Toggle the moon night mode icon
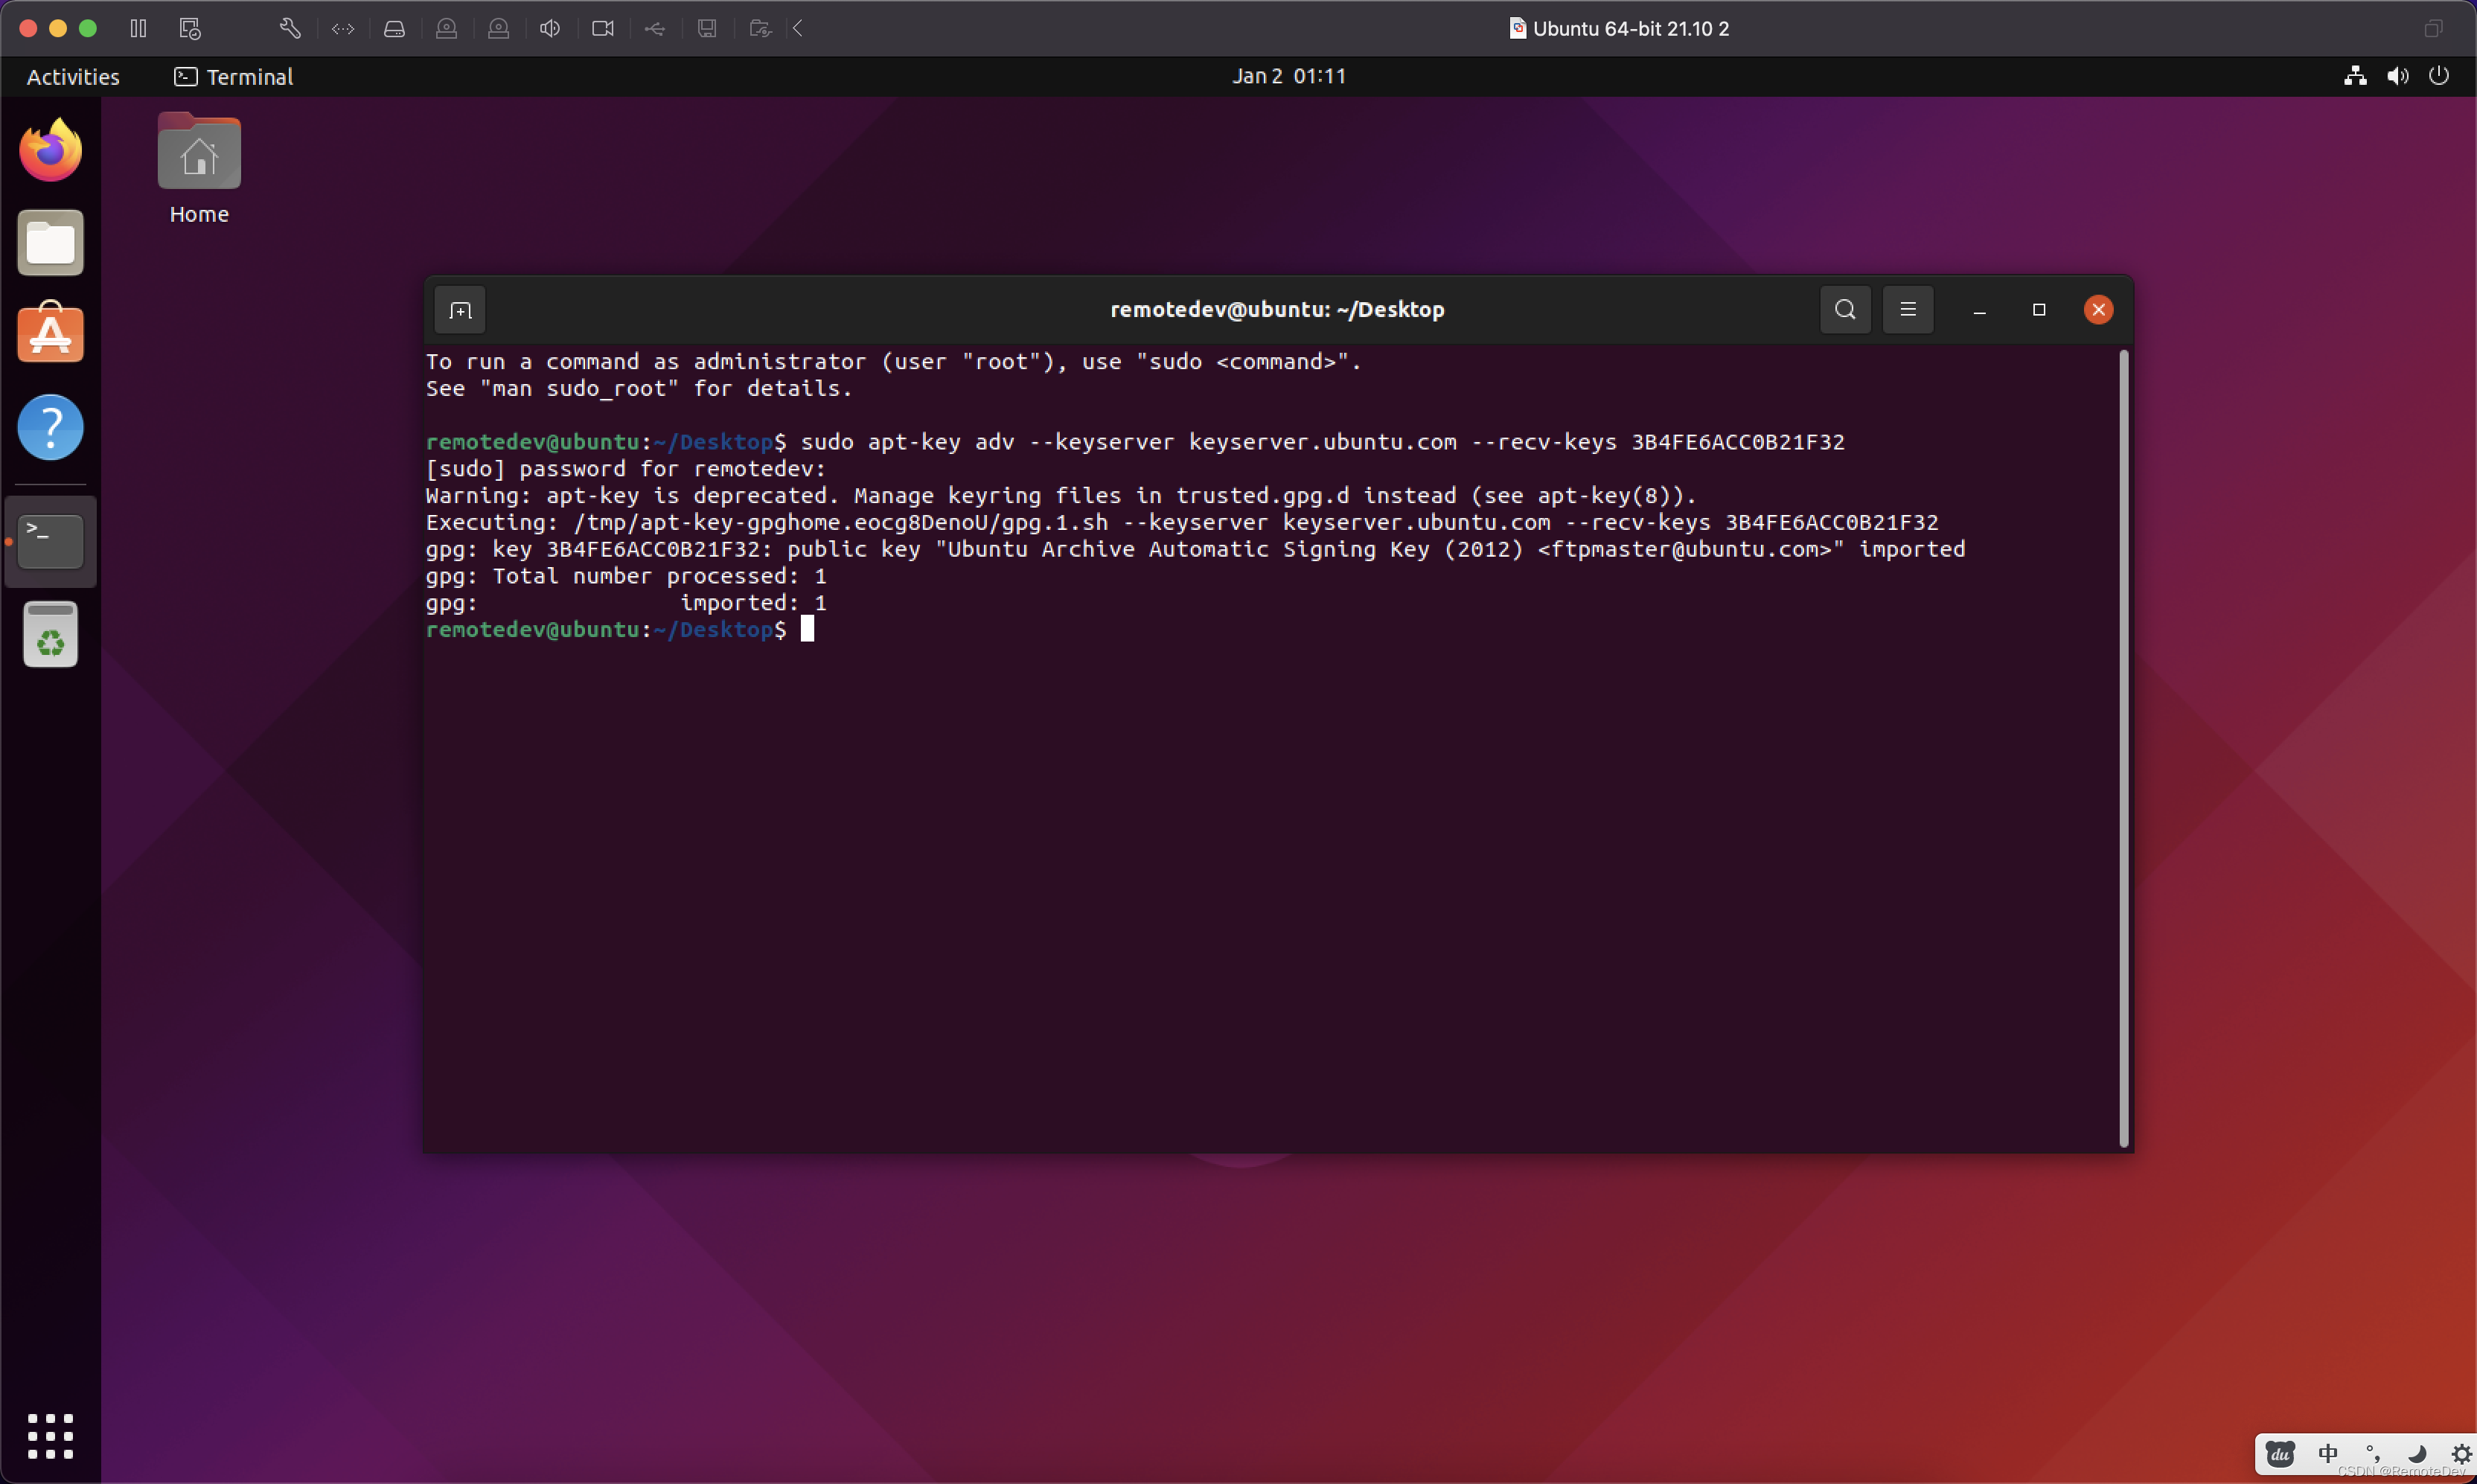 pos(2418,1453)
